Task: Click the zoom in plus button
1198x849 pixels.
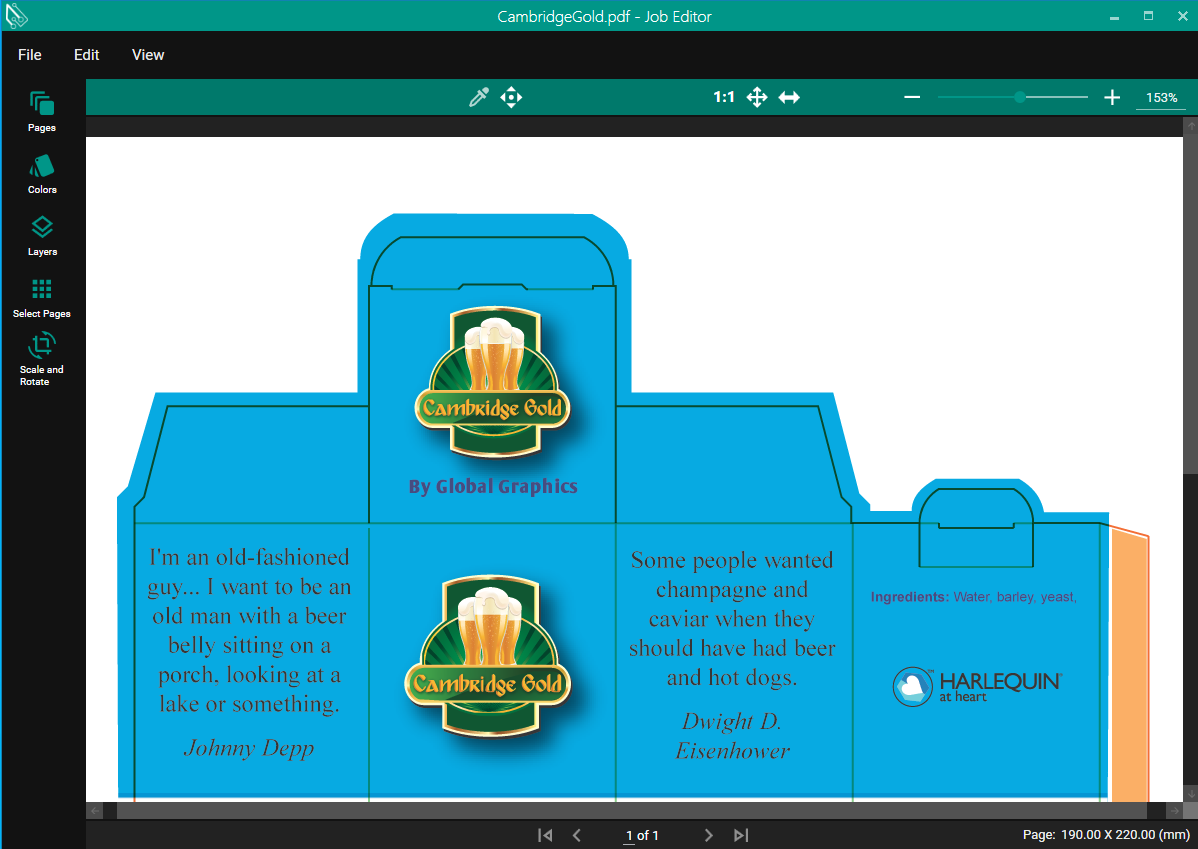Action: (1112, 97)
